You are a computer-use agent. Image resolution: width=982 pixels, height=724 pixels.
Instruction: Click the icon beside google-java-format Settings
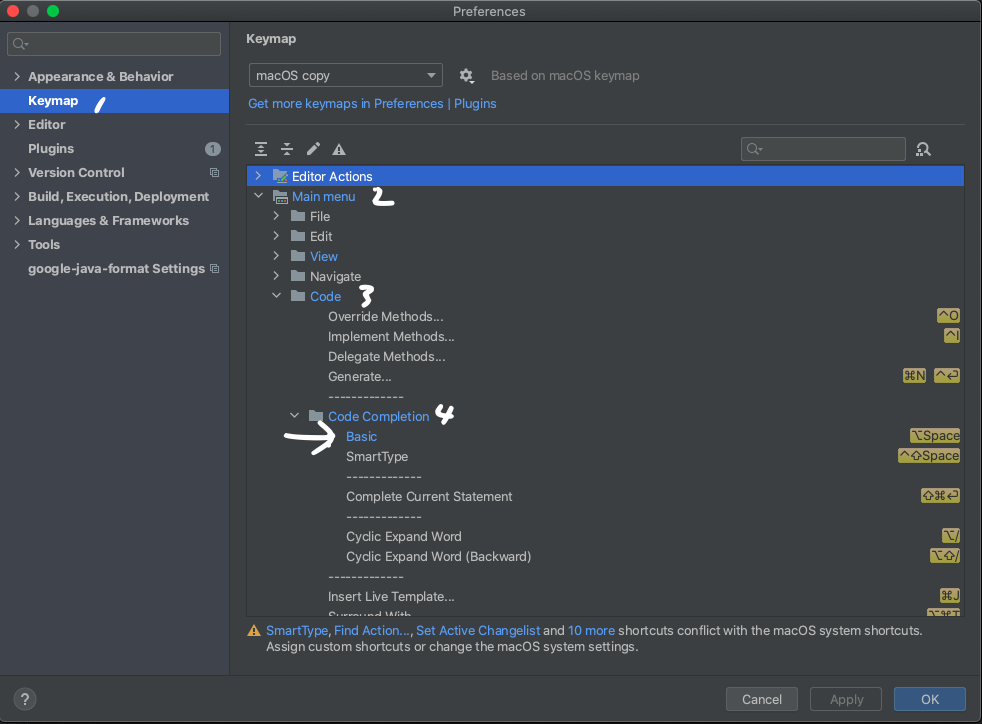click(213, 268)
